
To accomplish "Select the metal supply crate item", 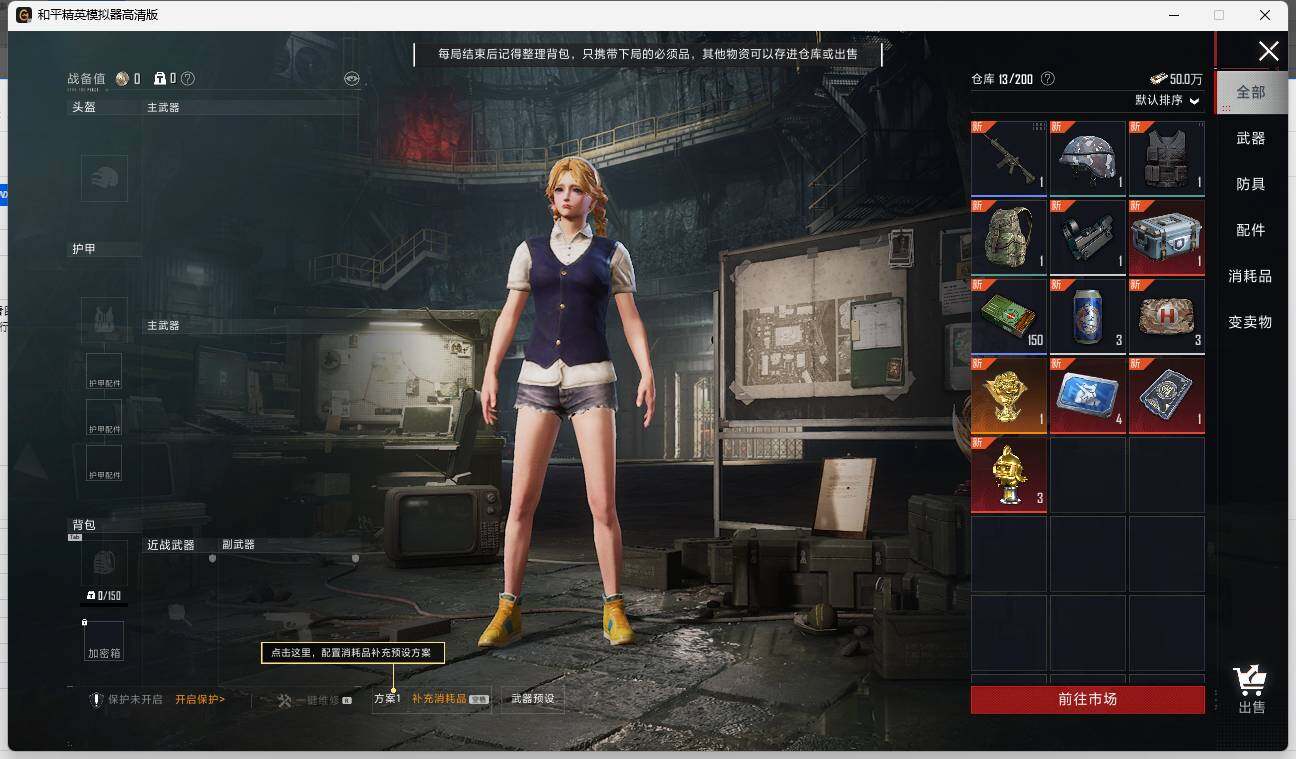I will pyautogui.click(x=1167, y=237).
